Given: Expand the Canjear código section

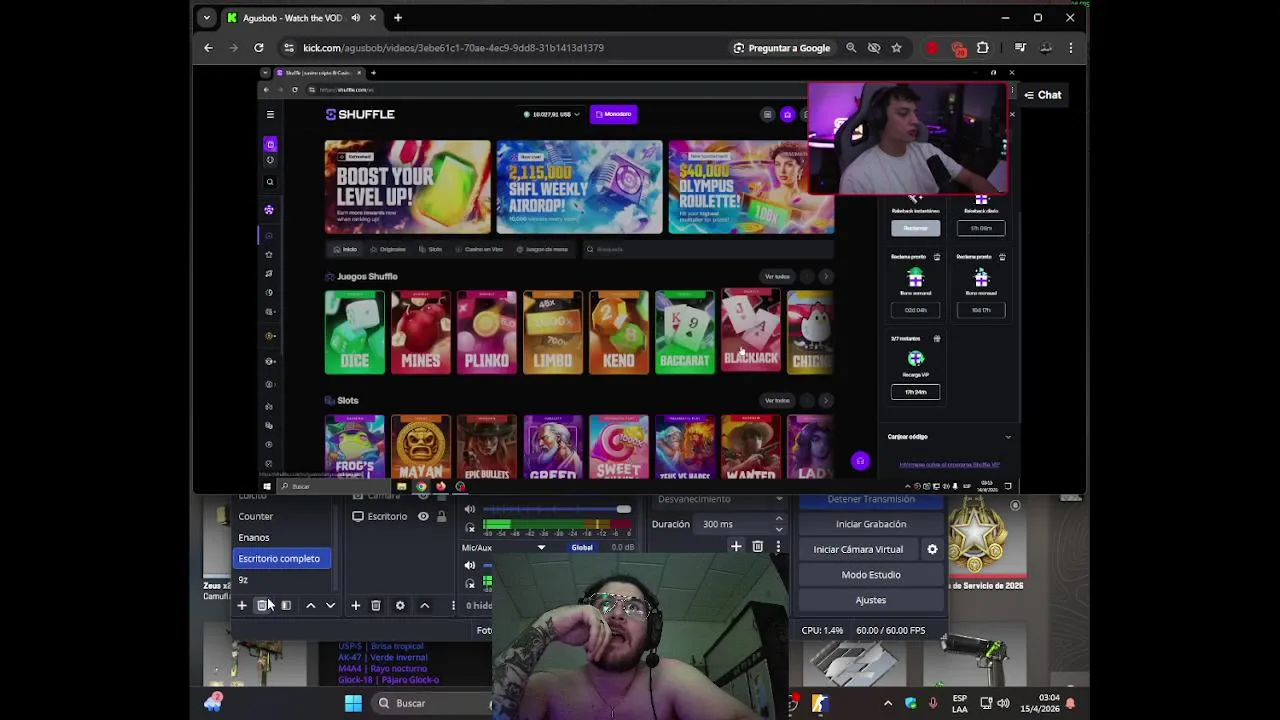Looking at the screenshot, I should [x=949, y=437].
